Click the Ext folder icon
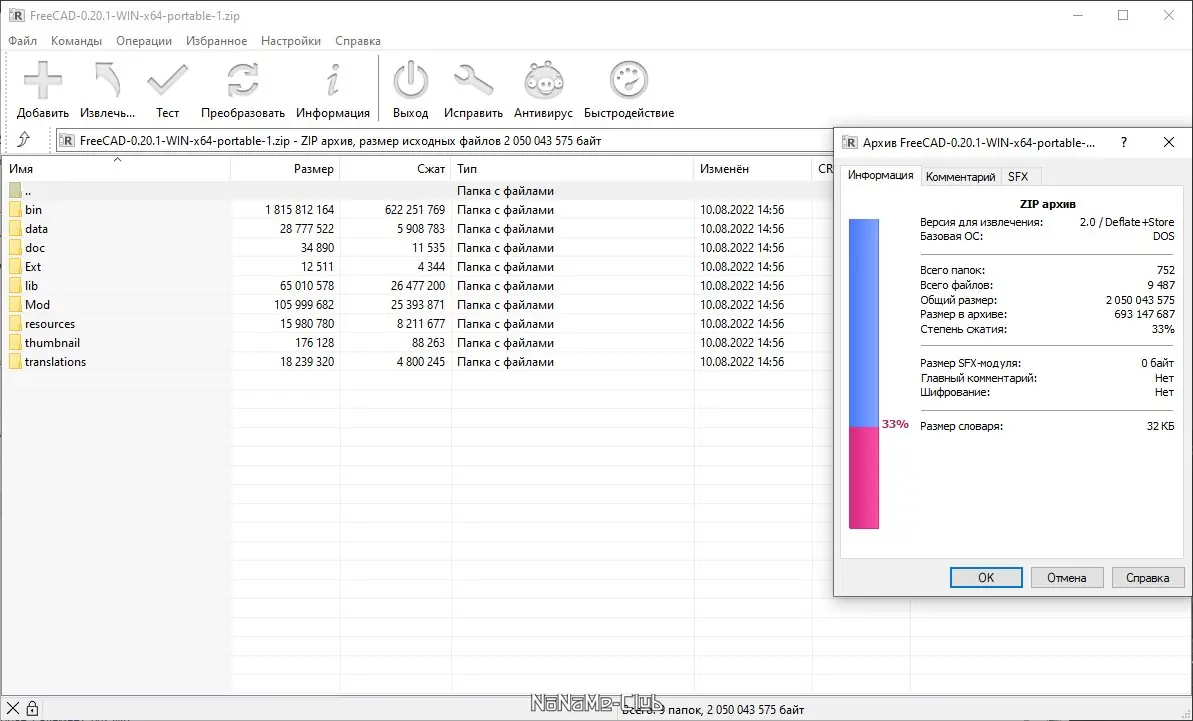This screenshot has width=1193, height=721. [x=15, y=267]
